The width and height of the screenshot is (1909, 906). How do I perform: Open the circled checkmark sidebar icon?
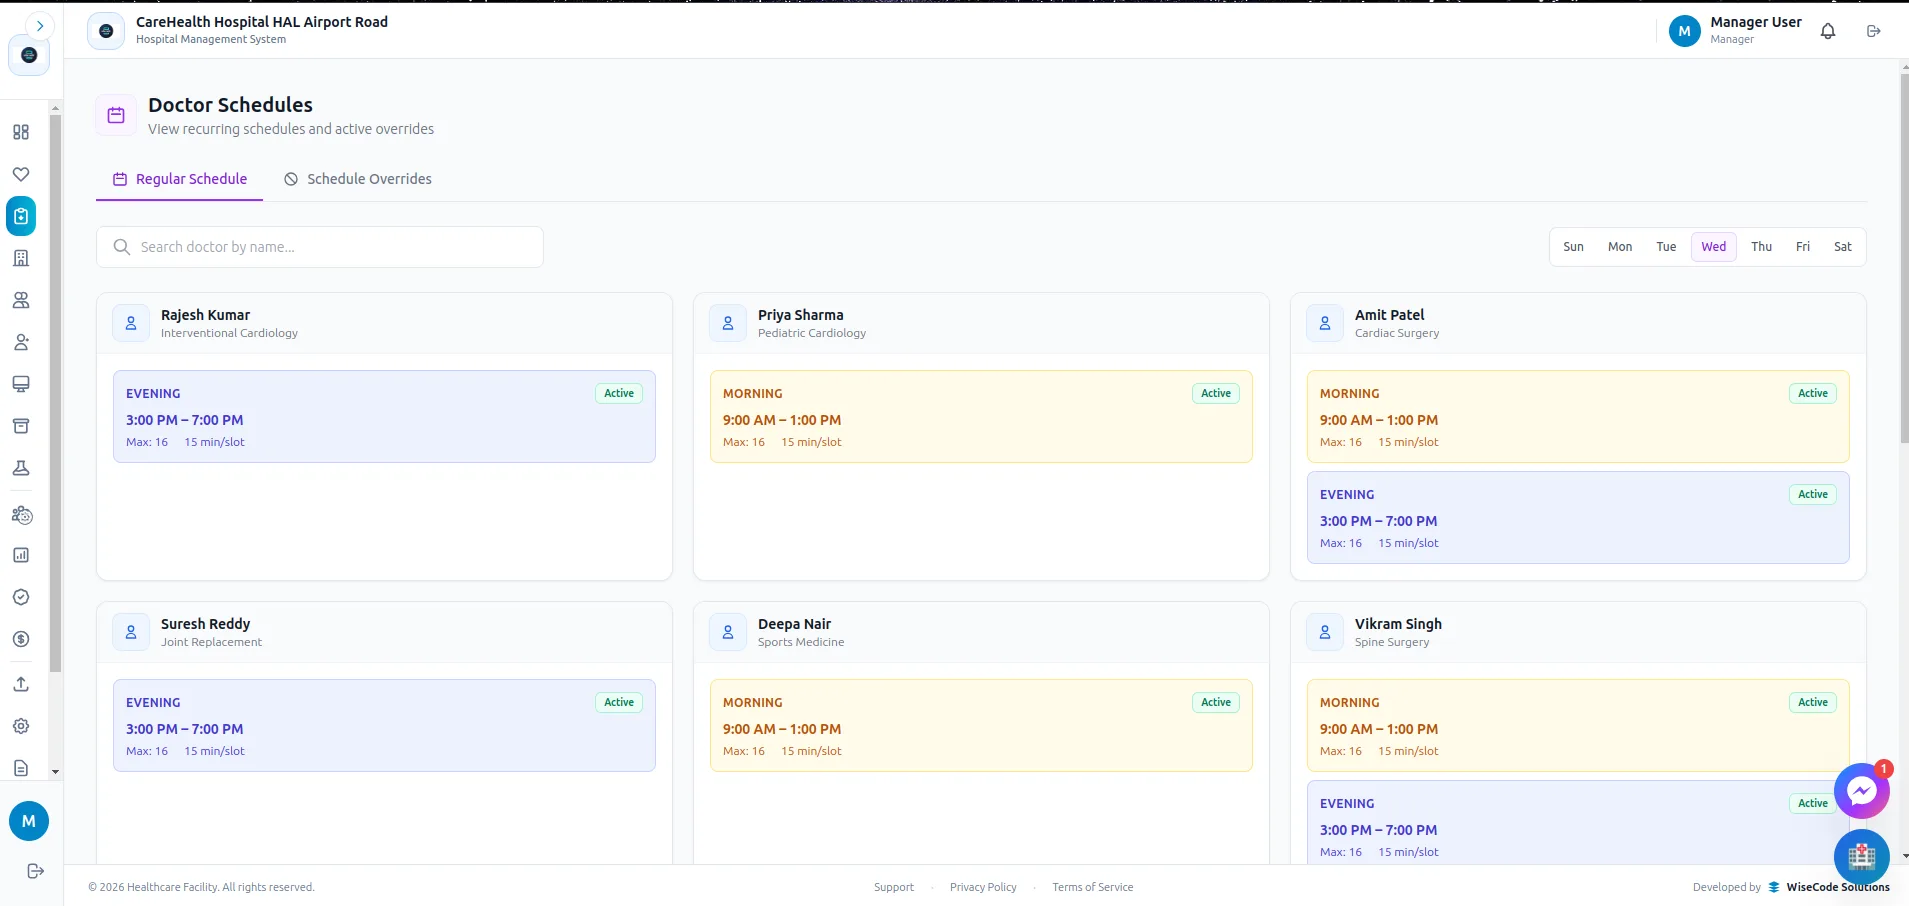(x=21, y=597)
